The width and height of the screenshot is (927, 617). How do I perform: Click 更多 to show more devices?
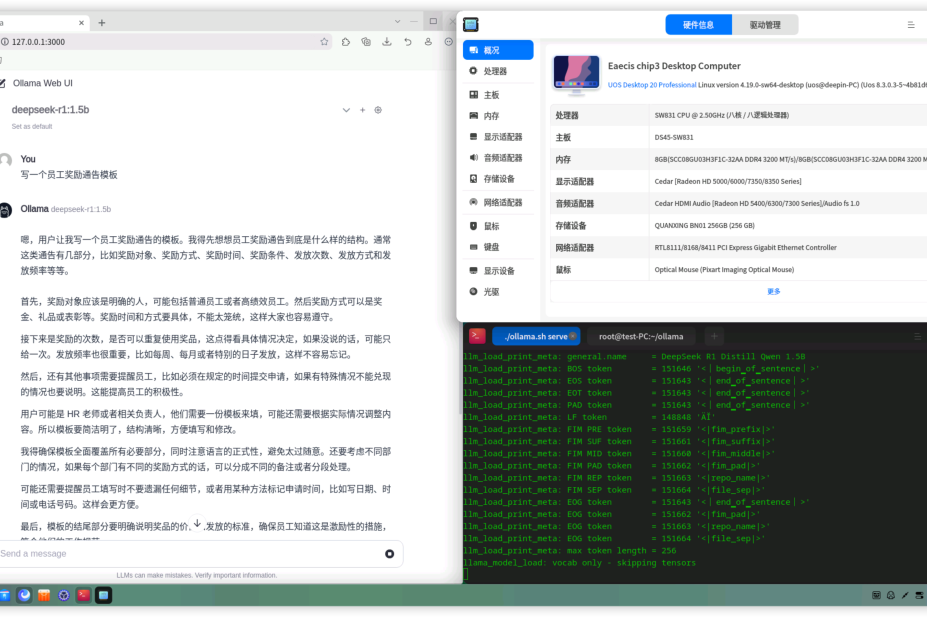(773, 291)
